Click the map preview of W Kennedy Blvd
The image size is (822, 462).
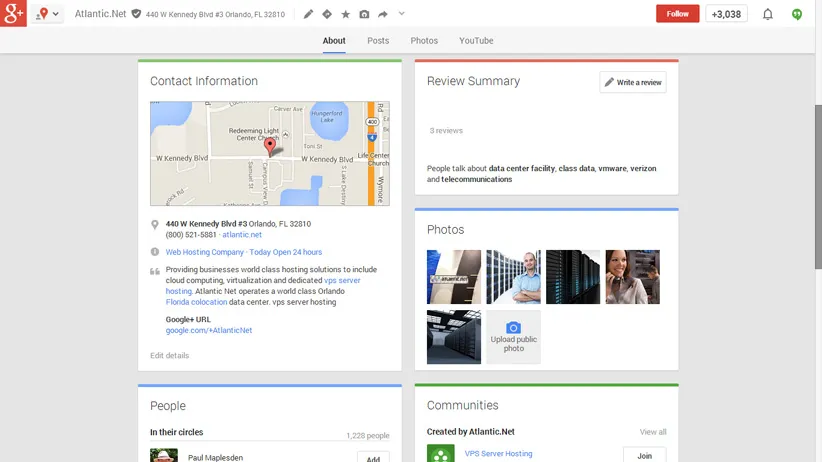point(269,153)
